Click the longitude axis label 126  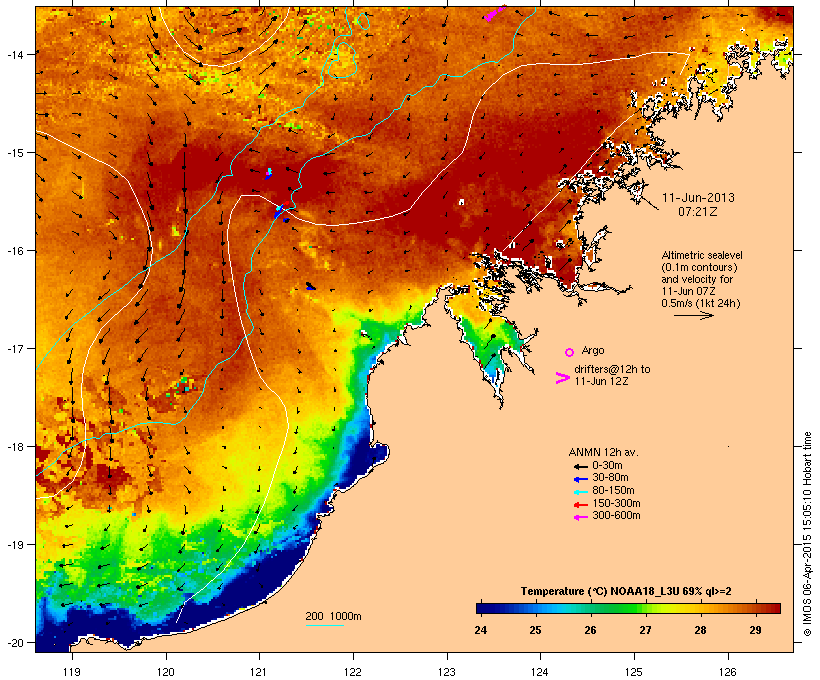point(727,672)
